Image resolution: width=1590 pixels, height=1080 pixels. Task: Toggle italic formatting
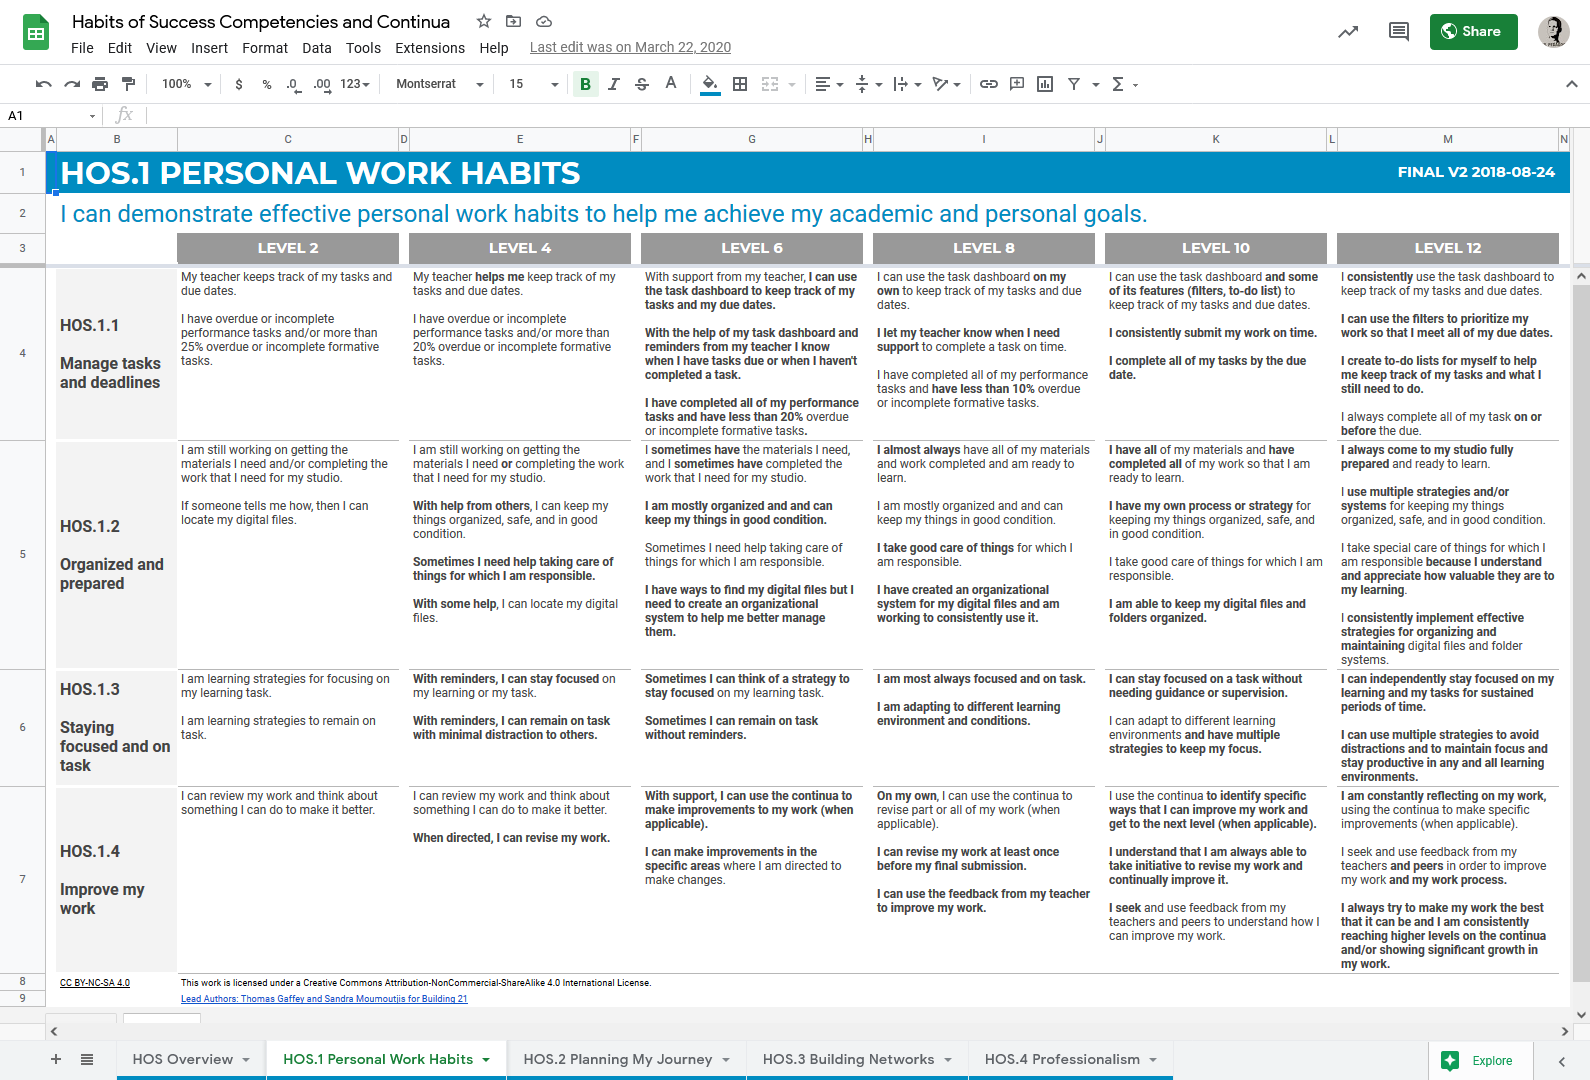[613, 84]
